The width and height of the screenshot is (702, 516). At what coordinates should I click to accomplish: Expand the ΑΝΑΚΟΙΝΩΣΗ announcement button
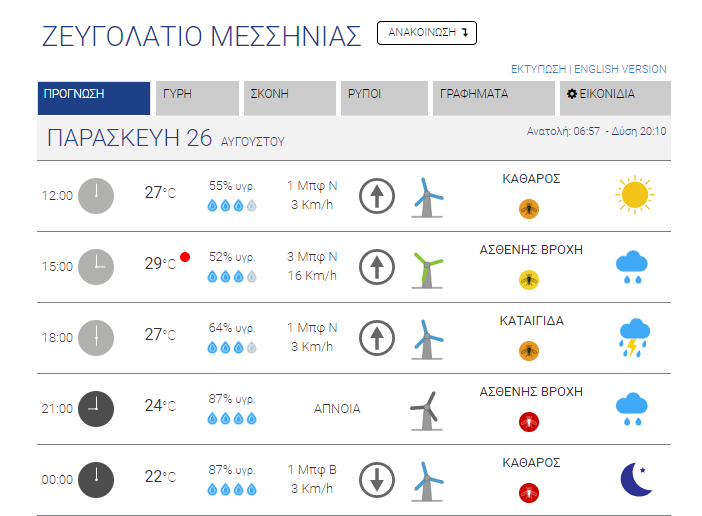pyautogui.click(x=427, y=33)
